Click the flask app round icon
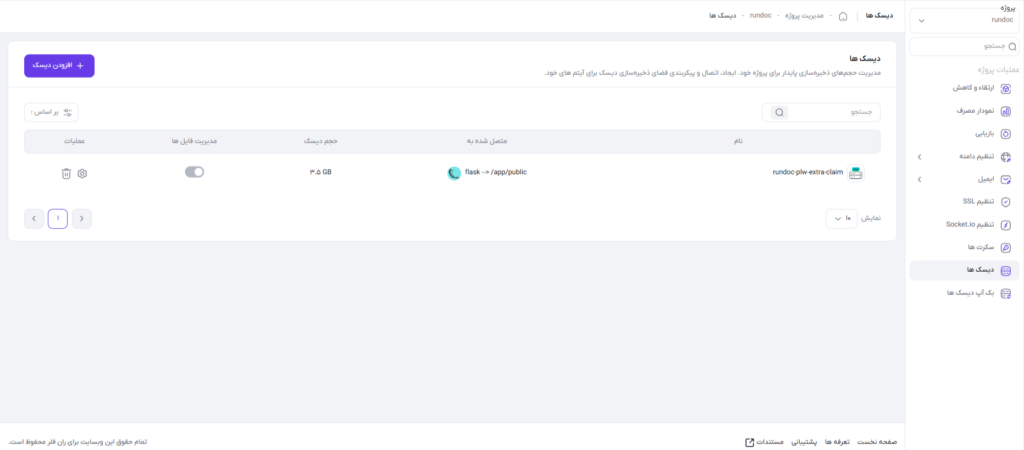Screen dimensions: 1024x450 coord(454,173)
